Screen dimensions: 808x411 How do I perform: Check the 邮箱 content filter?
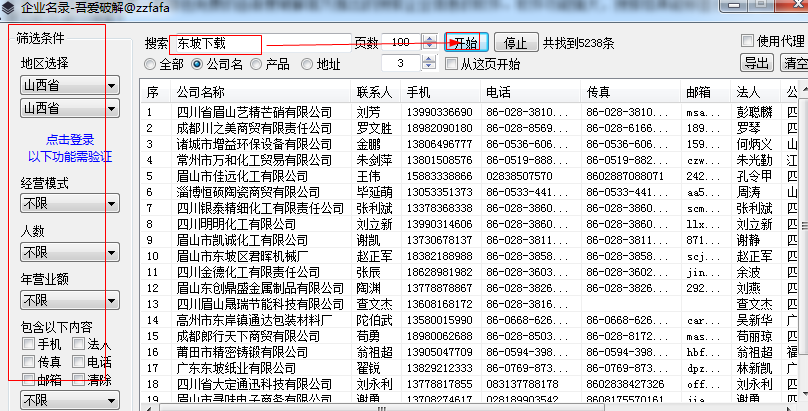click(x=28, y=380)
